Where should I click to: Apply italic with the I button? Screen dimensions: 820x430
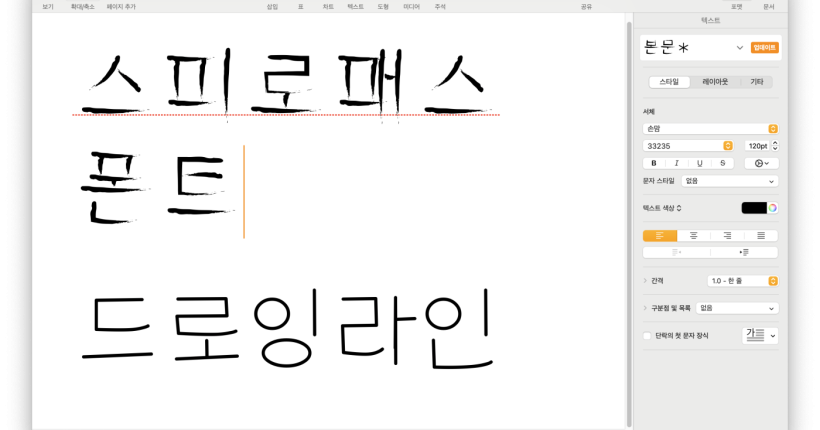tap(677, 163)
